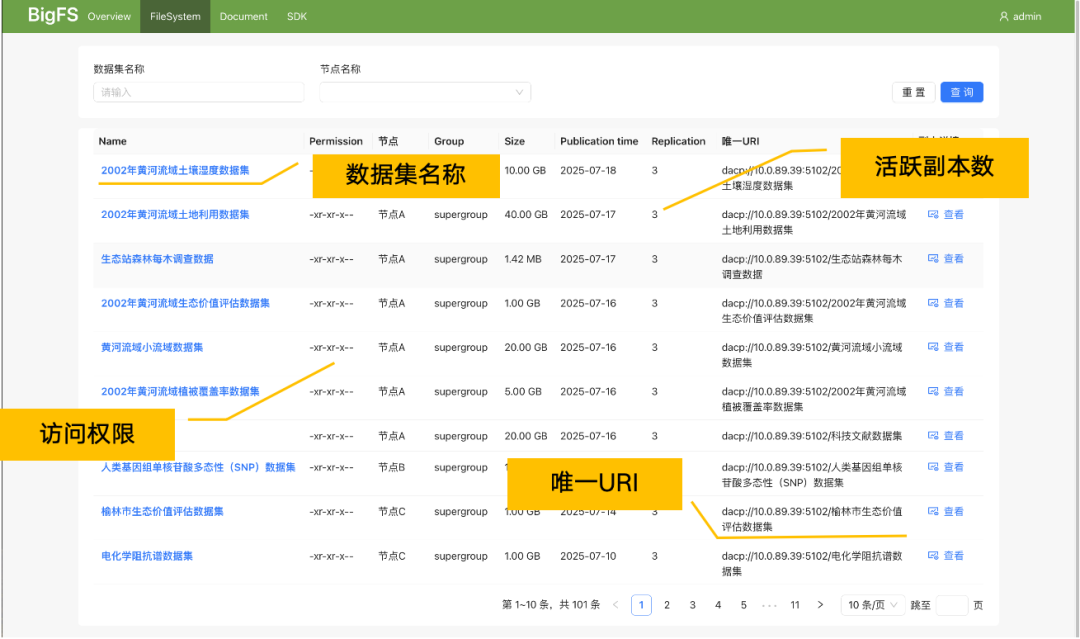Click 查看 icon for 2002年黄河流域土地利用数据集 row

click(x=933, y=214)
